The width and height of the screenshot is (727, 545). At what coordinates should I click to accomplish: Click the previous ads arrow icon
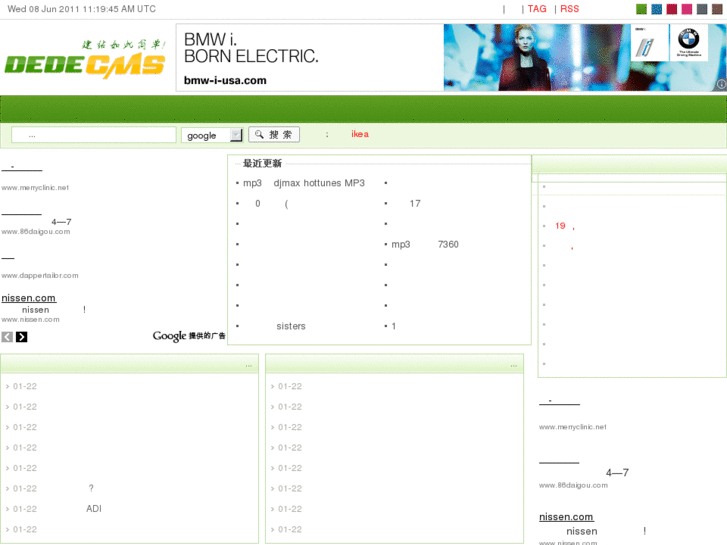pos(7,337)
